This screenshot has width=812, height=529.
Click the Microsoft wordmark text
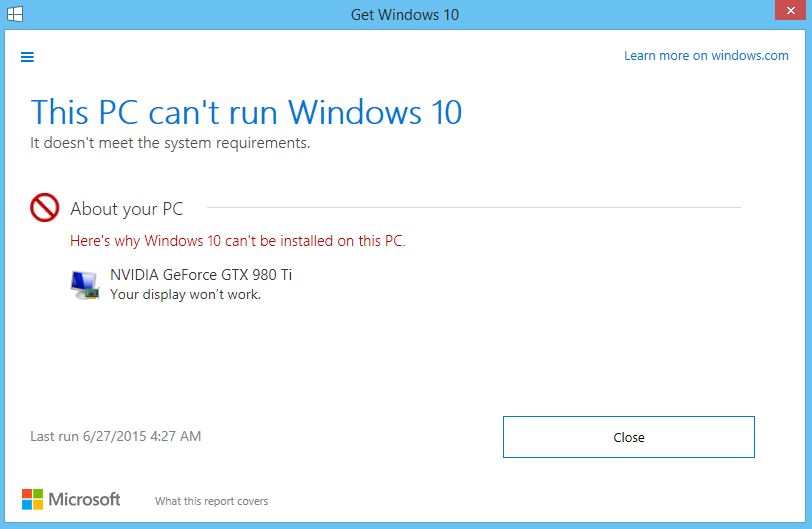84,499
